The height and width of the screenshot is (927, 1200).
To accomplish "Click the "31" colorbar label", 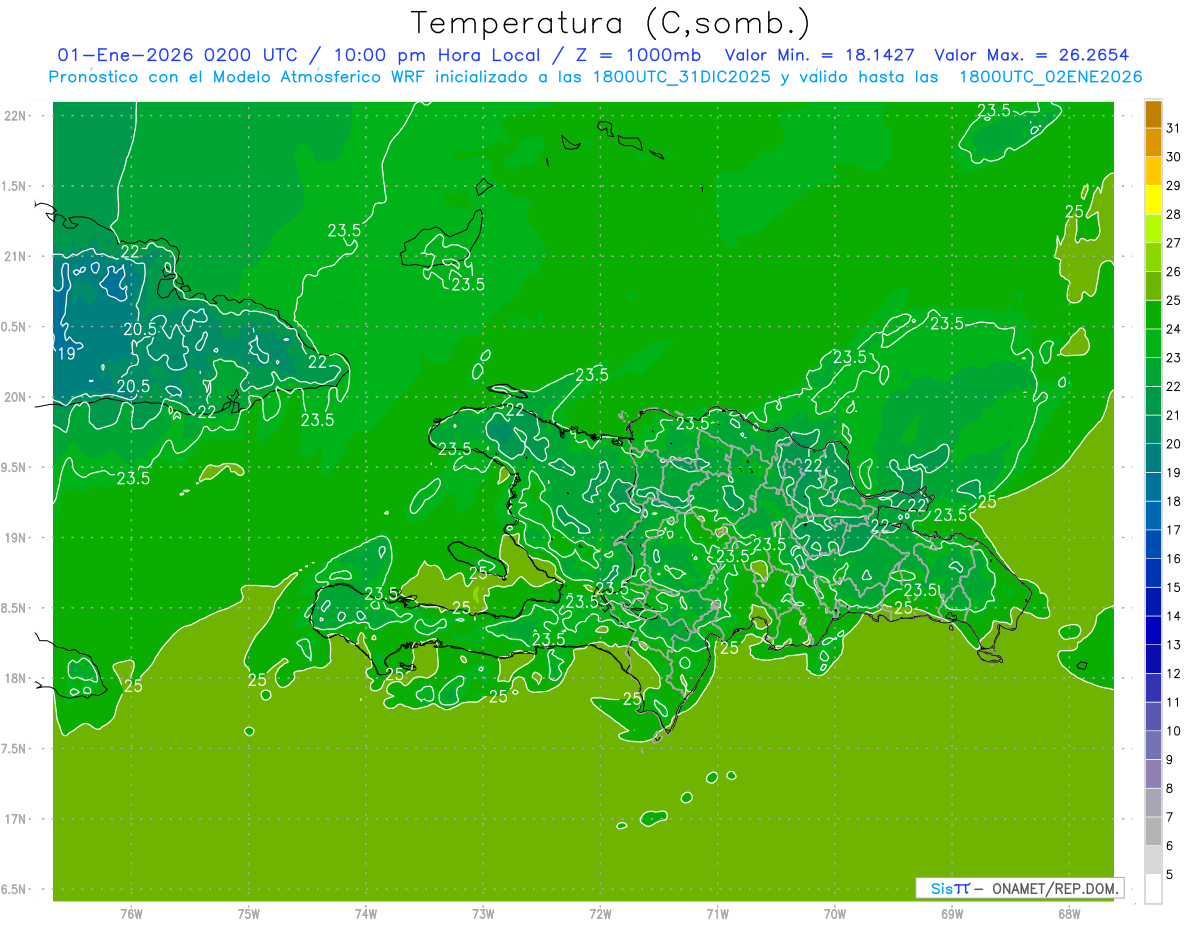I will click(x=1174, y=127).
